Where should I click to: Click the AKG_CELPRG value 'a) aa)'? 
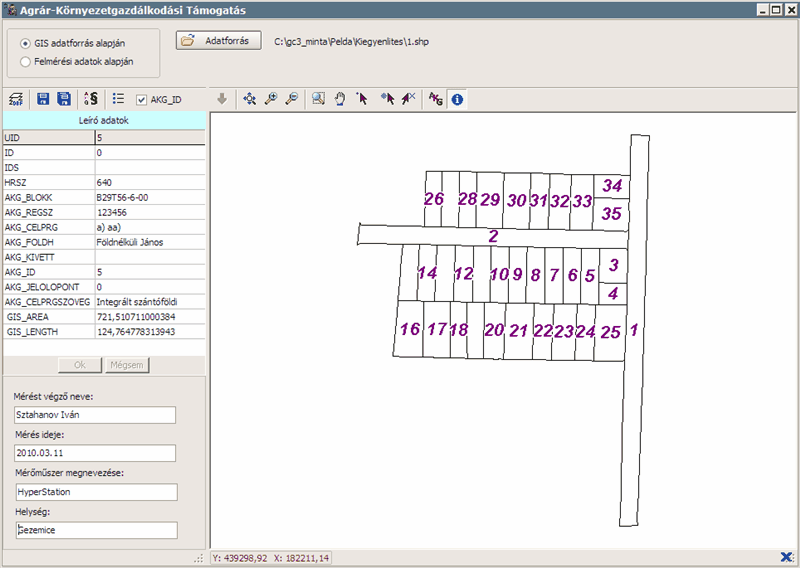pos(150,228)
